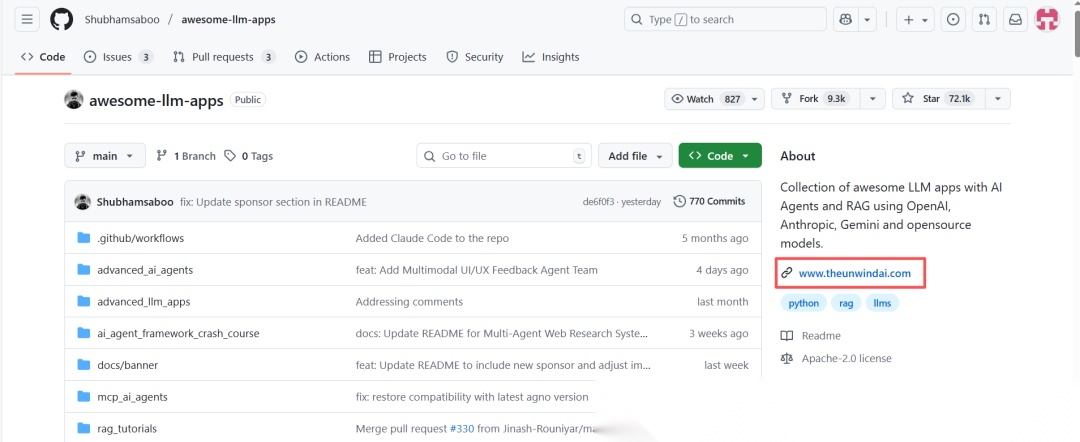The width and height of the screenshot is (1080, 442).
Task: Visit www.theunwindai.com website link
Action: (x=854, y=273)
